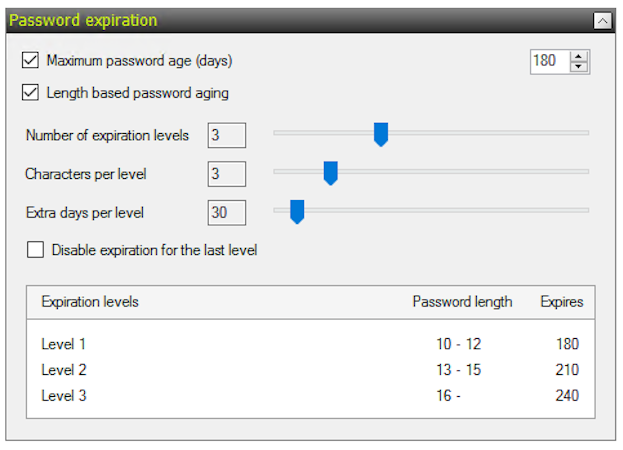Click the Extra days per level field
The height and width of the screenshot is (450, 623).
(226, 212)
